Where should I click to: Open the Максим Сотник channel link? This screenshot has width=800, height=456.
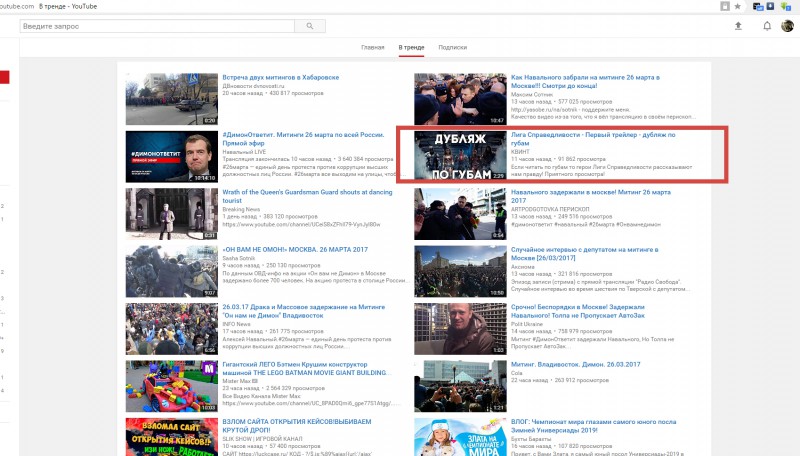[532, 95]
